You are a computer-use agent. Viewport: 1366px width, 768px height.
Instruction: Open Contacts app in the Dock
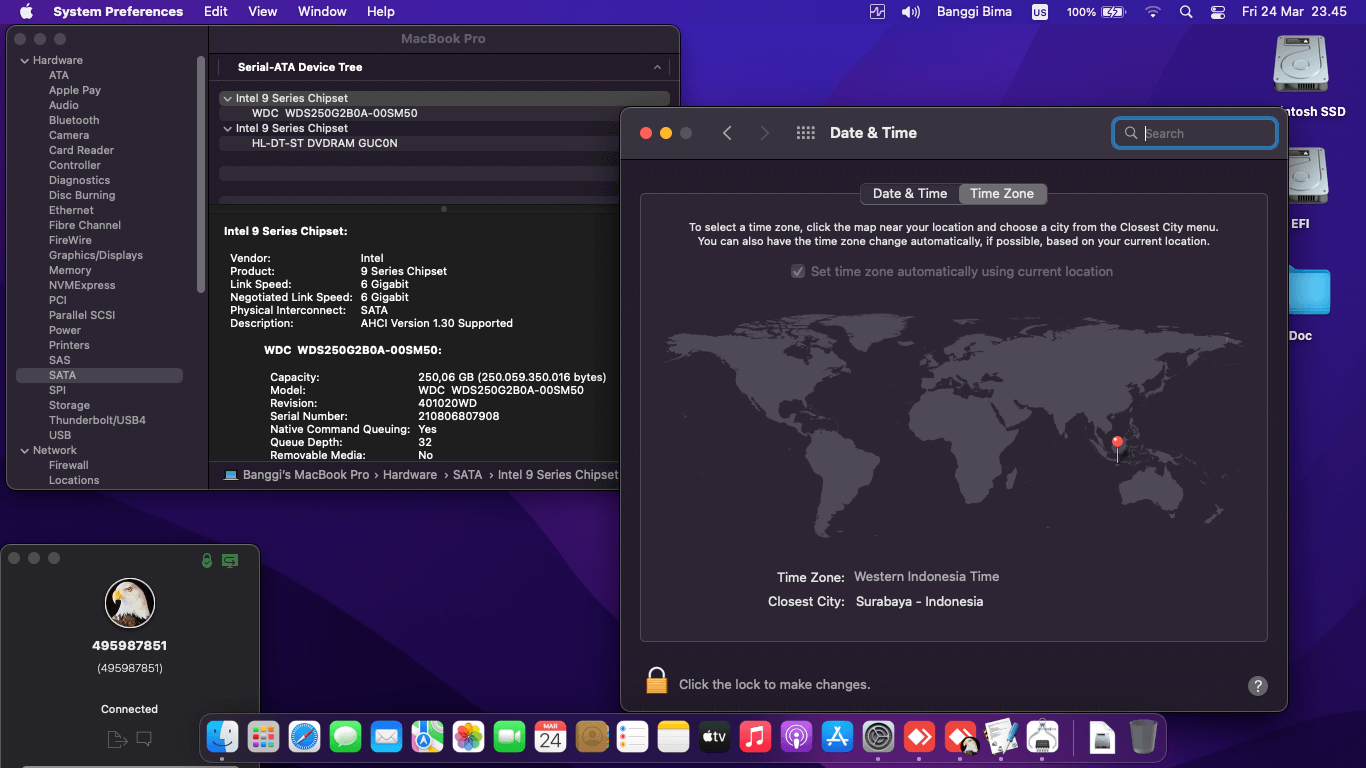coord(592,738)
